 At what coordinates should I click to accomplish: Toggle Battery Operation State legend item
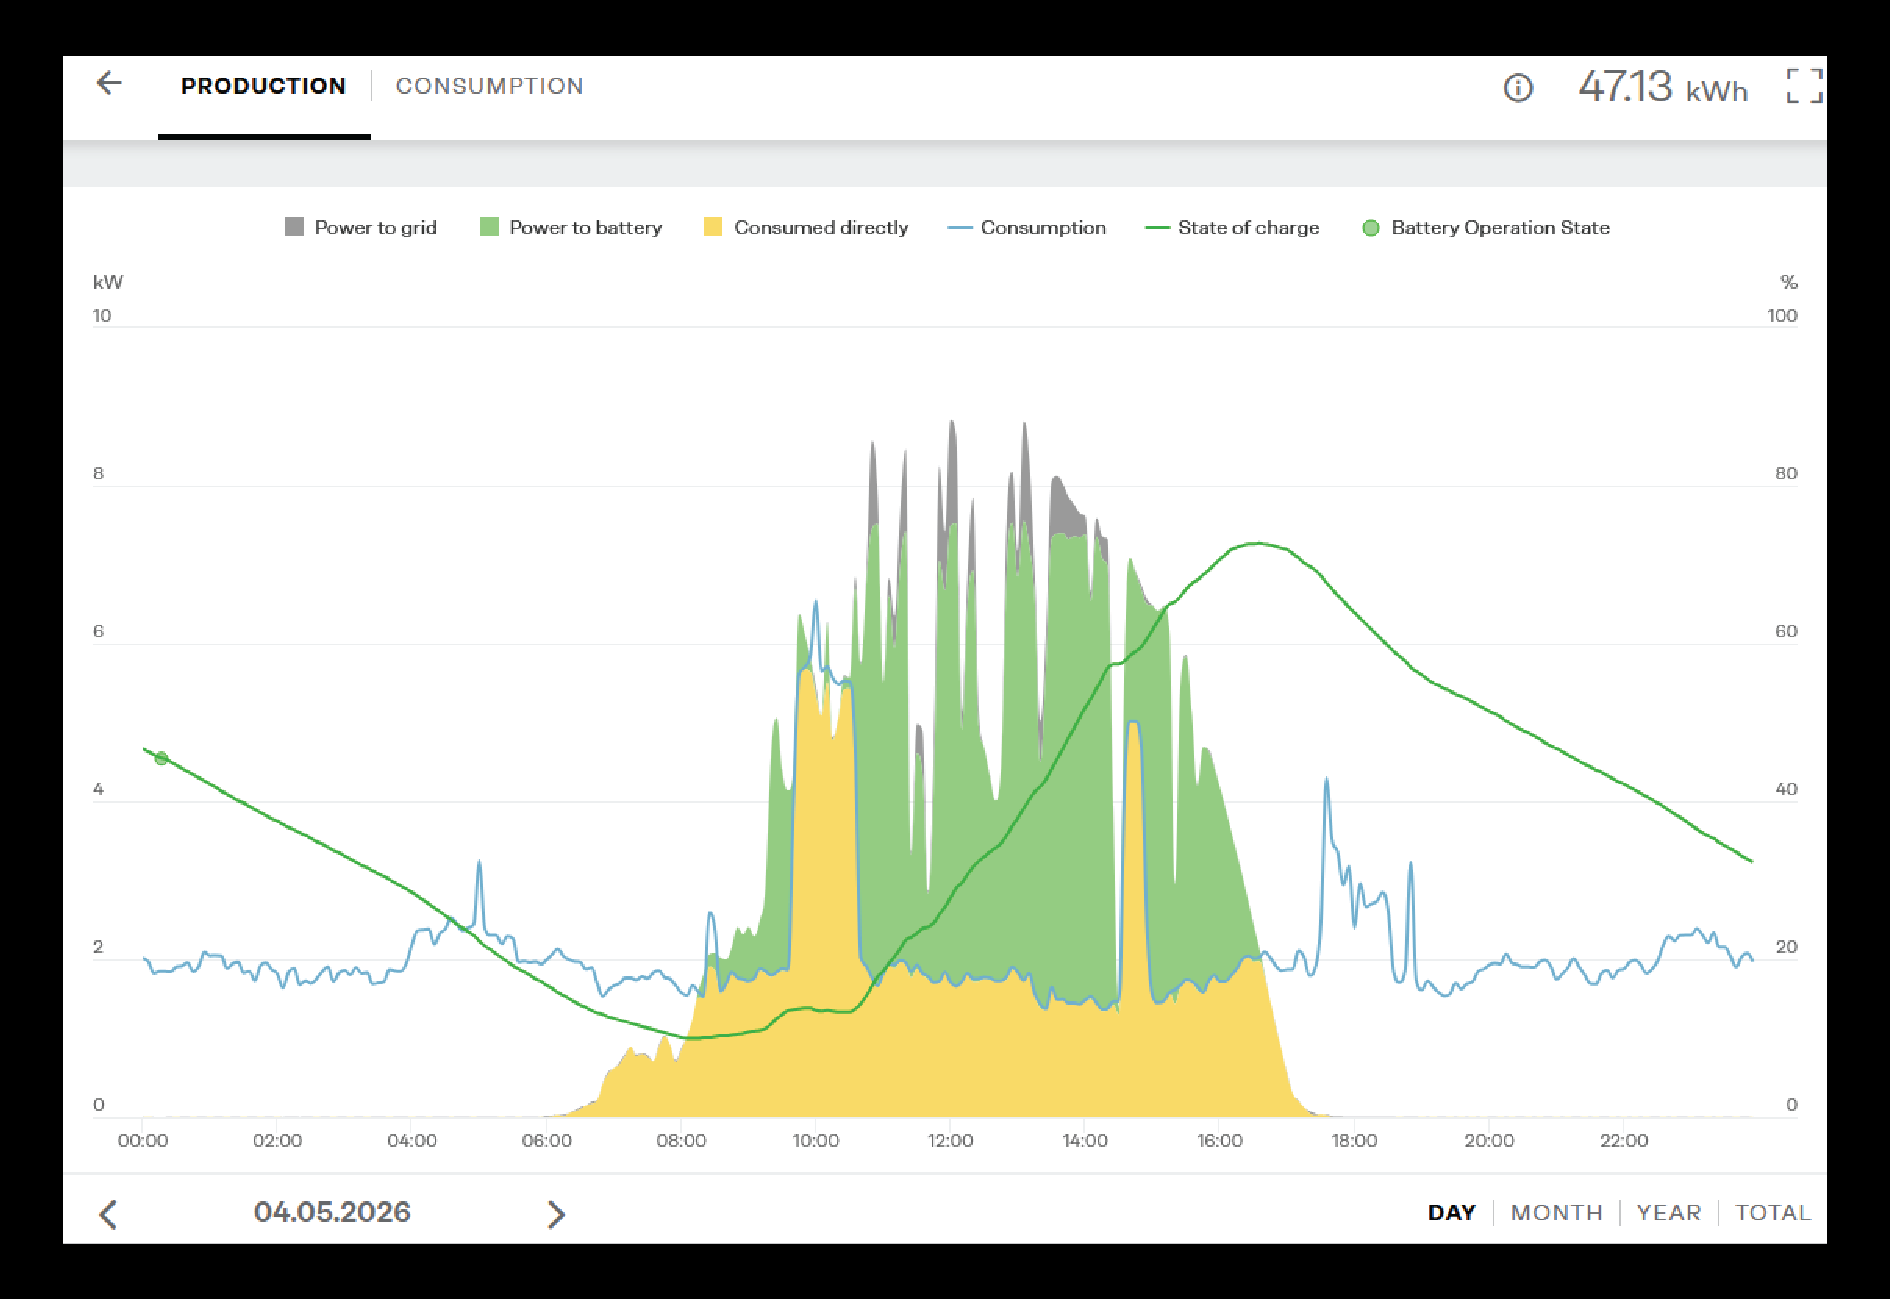(1486, 227)
